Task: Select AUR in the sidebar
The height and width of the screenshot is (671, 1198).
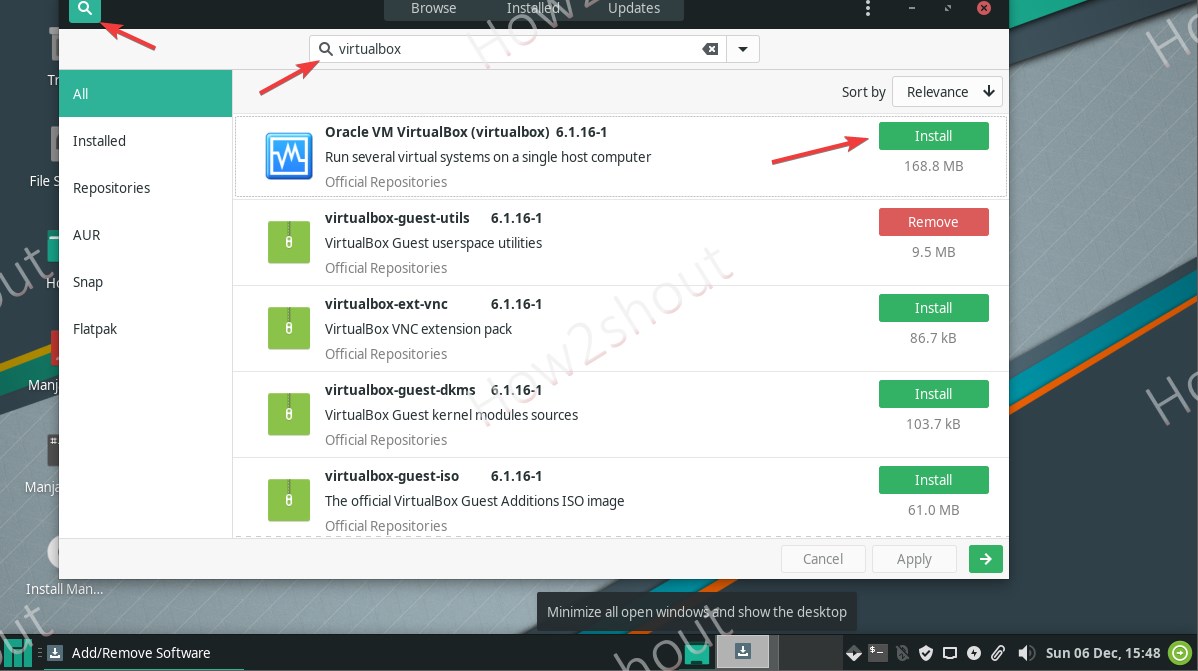Action: pos(145,235)
